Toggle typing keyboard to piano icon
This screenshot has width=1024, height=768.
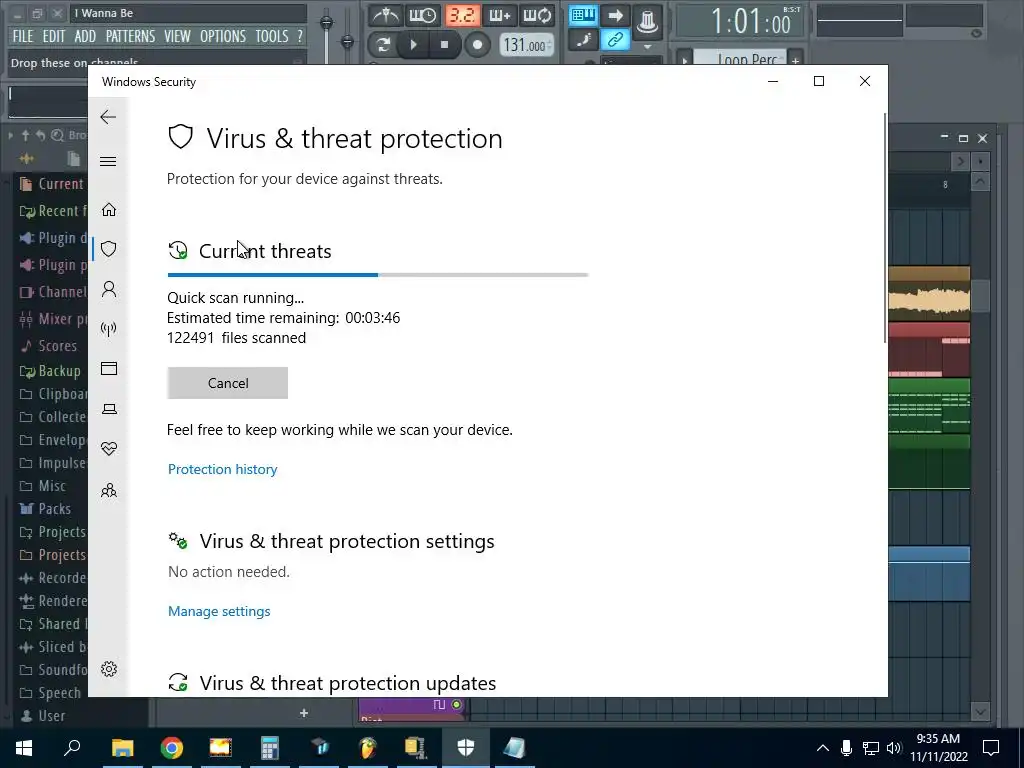pyautogui.click(x=583, y=15)
